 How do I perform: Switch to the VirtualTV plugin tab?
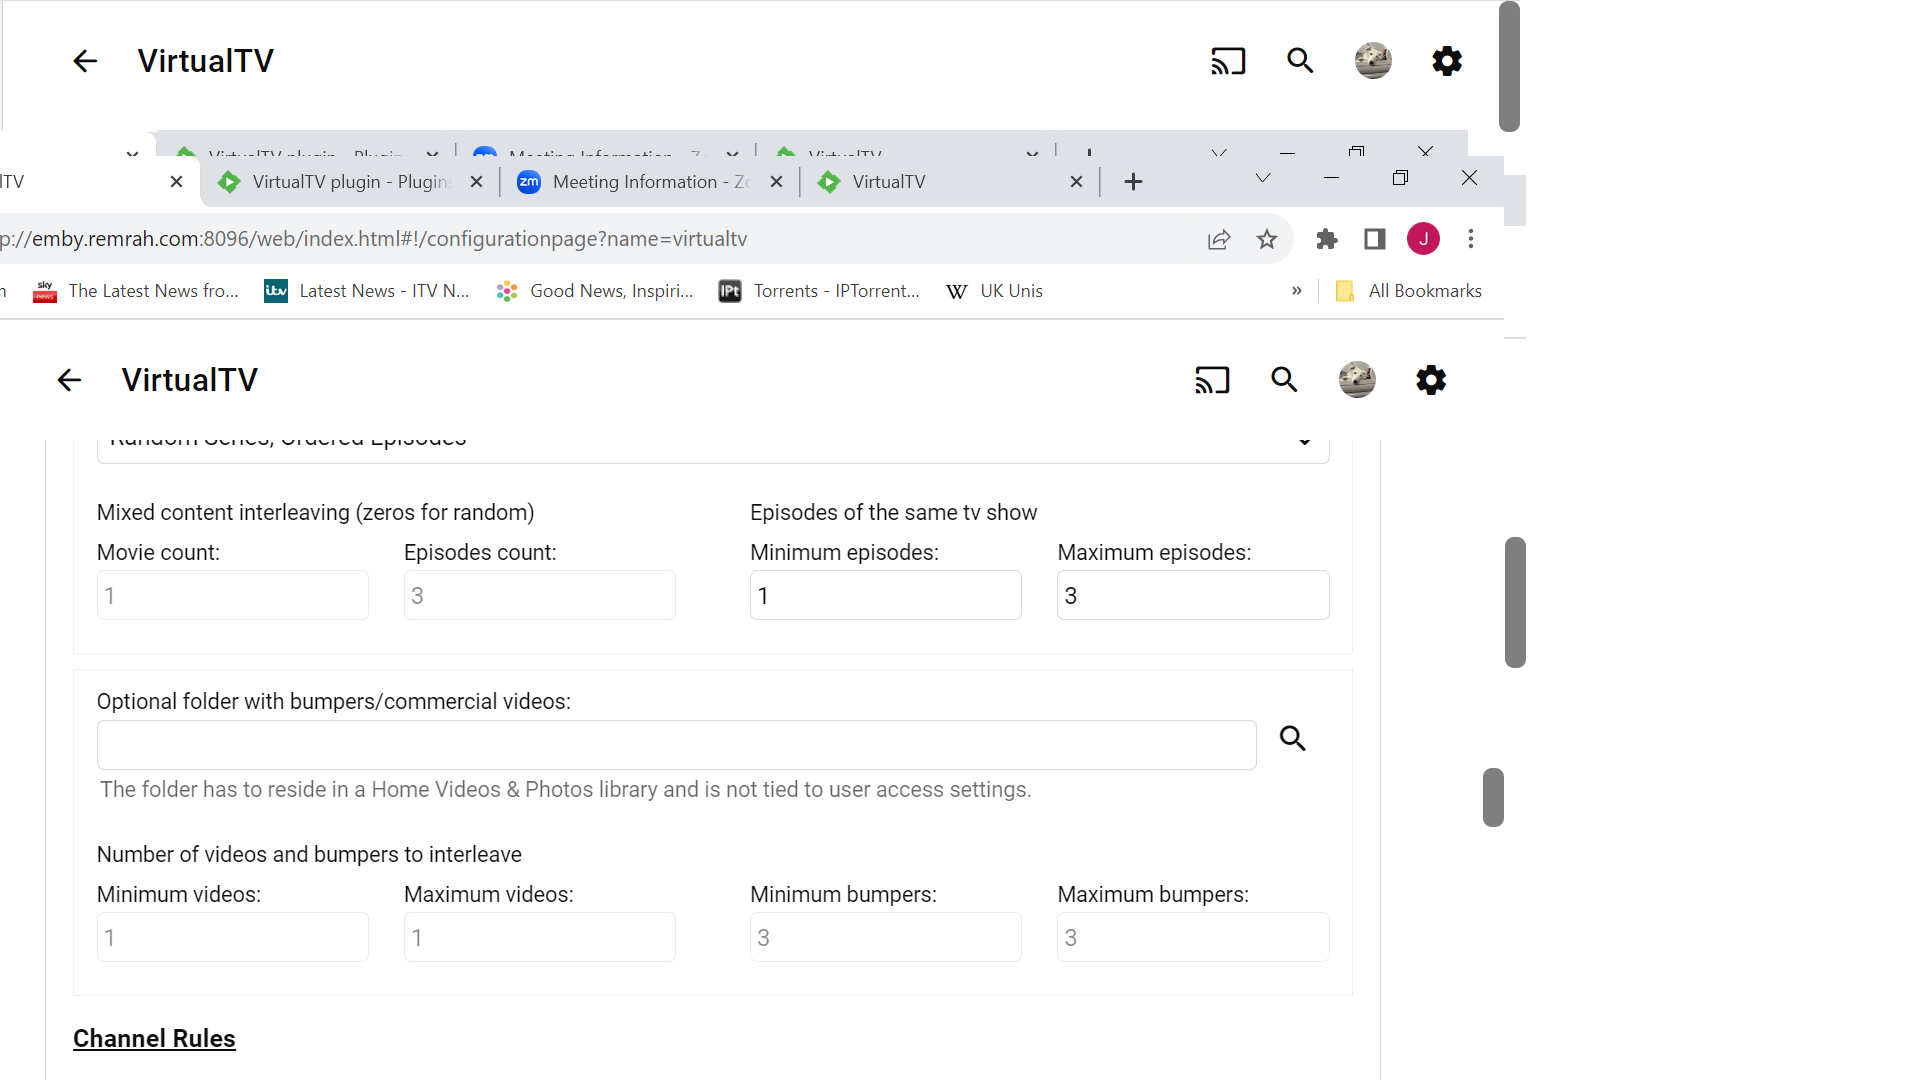coord(340,182)
